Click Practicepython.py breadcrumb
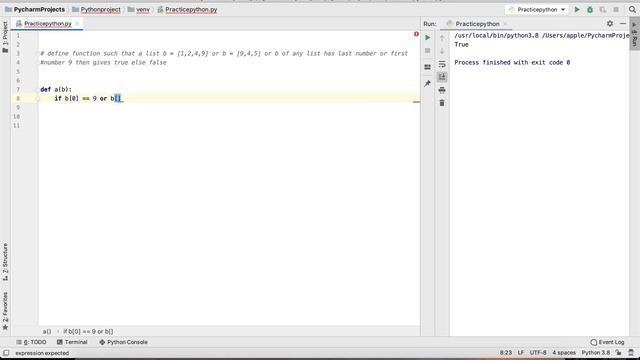This screenshot has width=640, height=360. 187,9
